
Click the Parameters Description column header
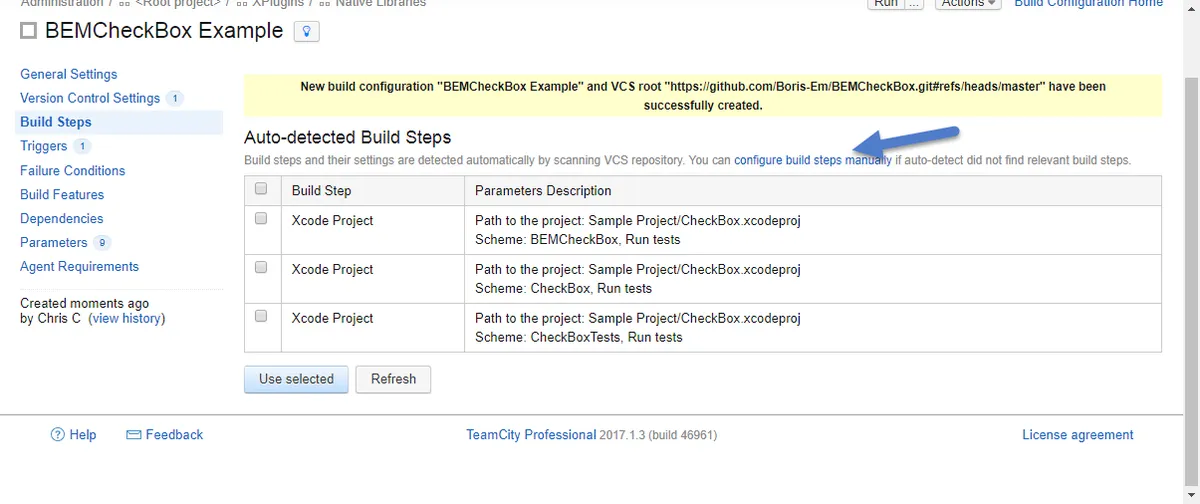tap(543, 190)
